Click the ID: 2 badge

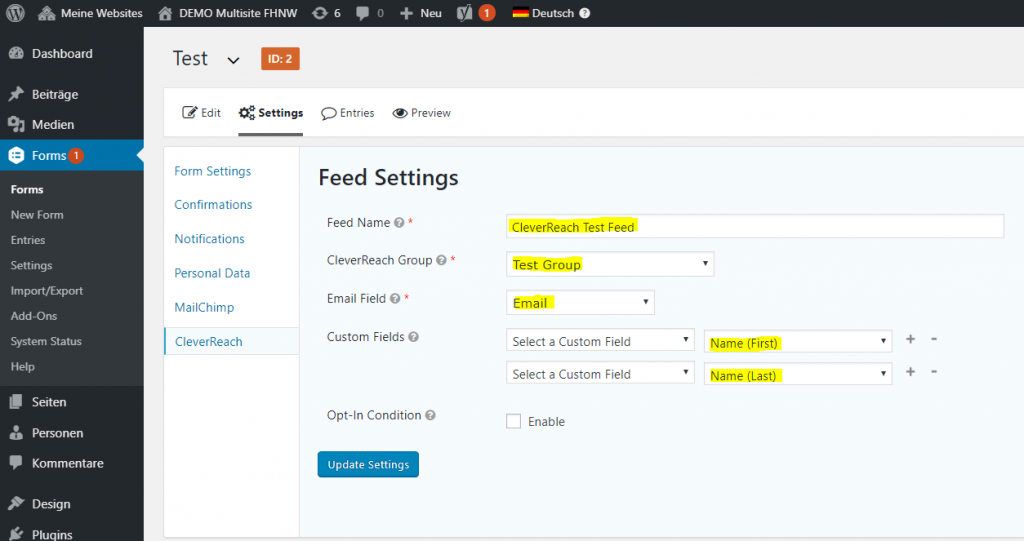click(280, 59)
